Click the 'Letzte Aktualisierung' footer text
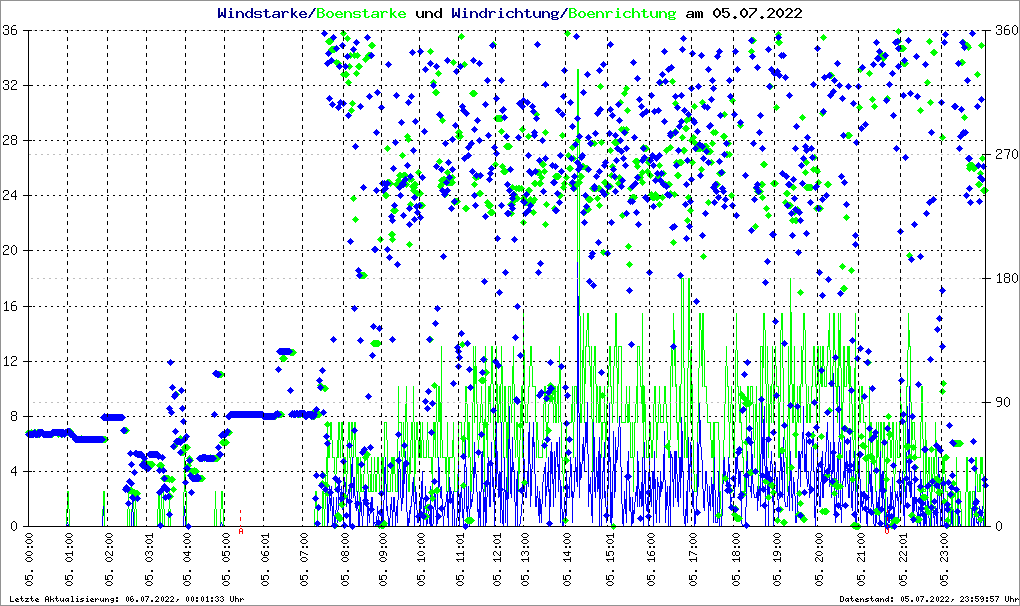The height and width of the screenshot is (606, 1020). pyautogui.click(x=126, y=599)
